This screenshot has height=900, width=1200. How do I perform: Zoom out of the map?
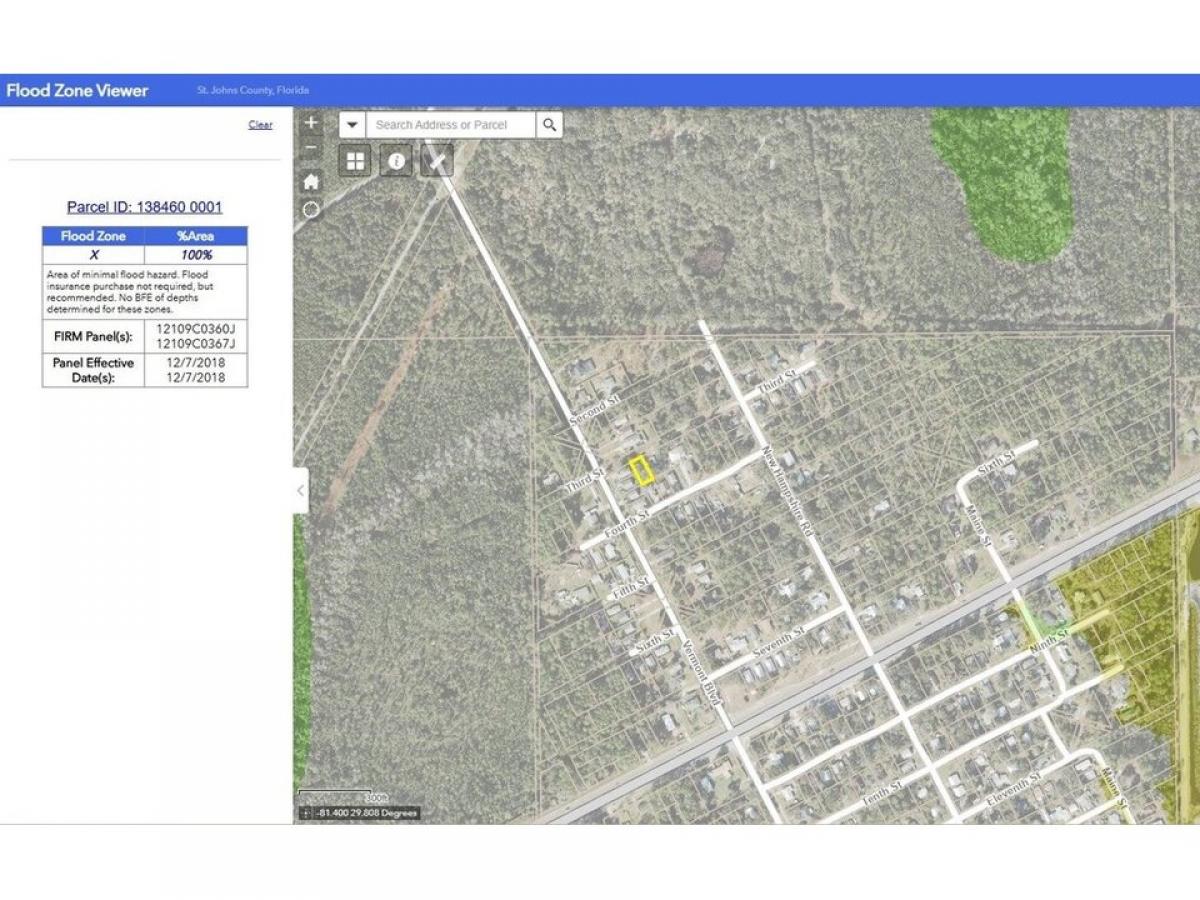[x=311, y=149]
